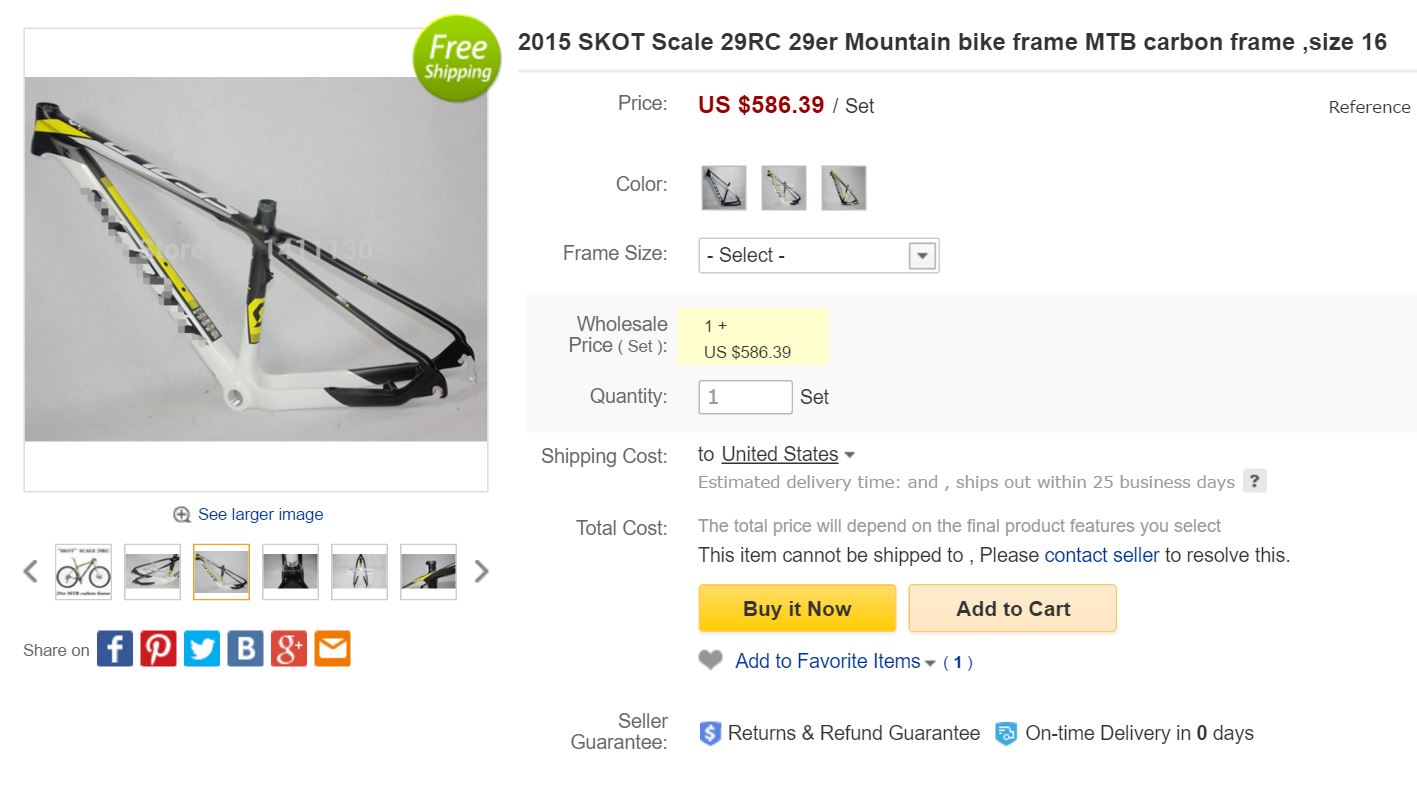
Task: Show the previous thumbnails with left arrow
Action: [x=31, y=571]
